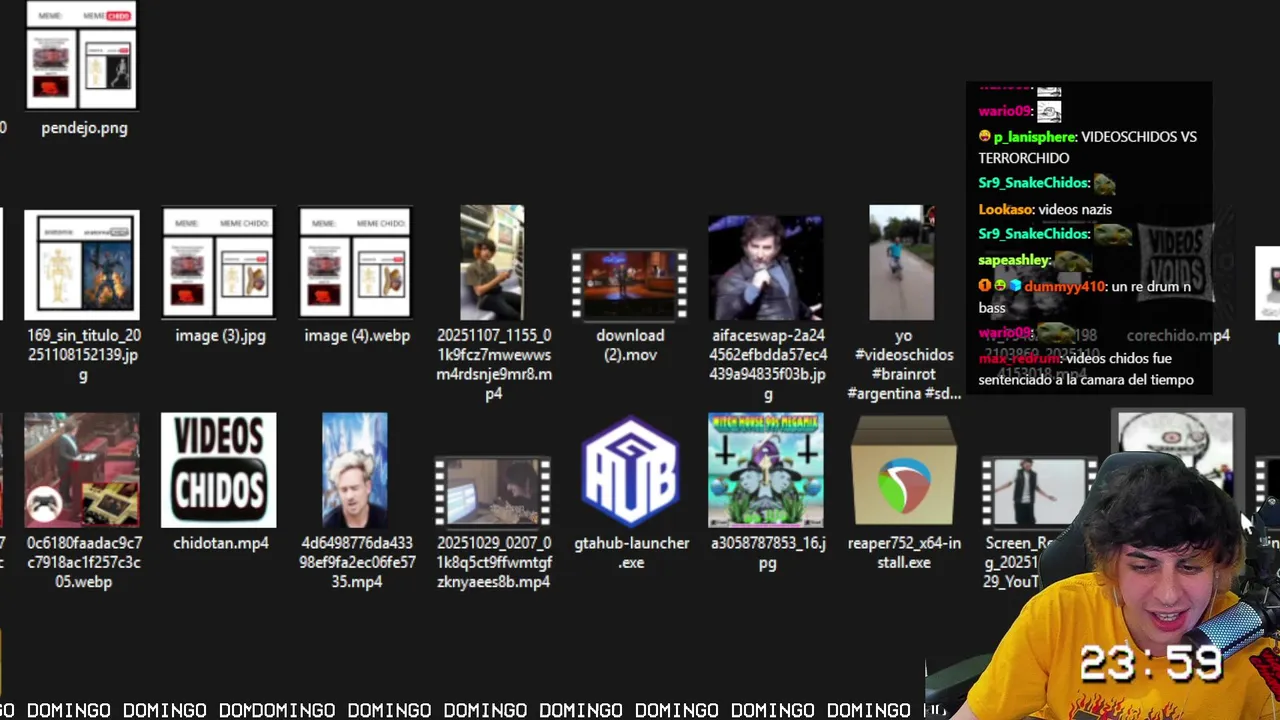
Task: Click the 23:59 clock overlay
Action: pos(1151,664)
